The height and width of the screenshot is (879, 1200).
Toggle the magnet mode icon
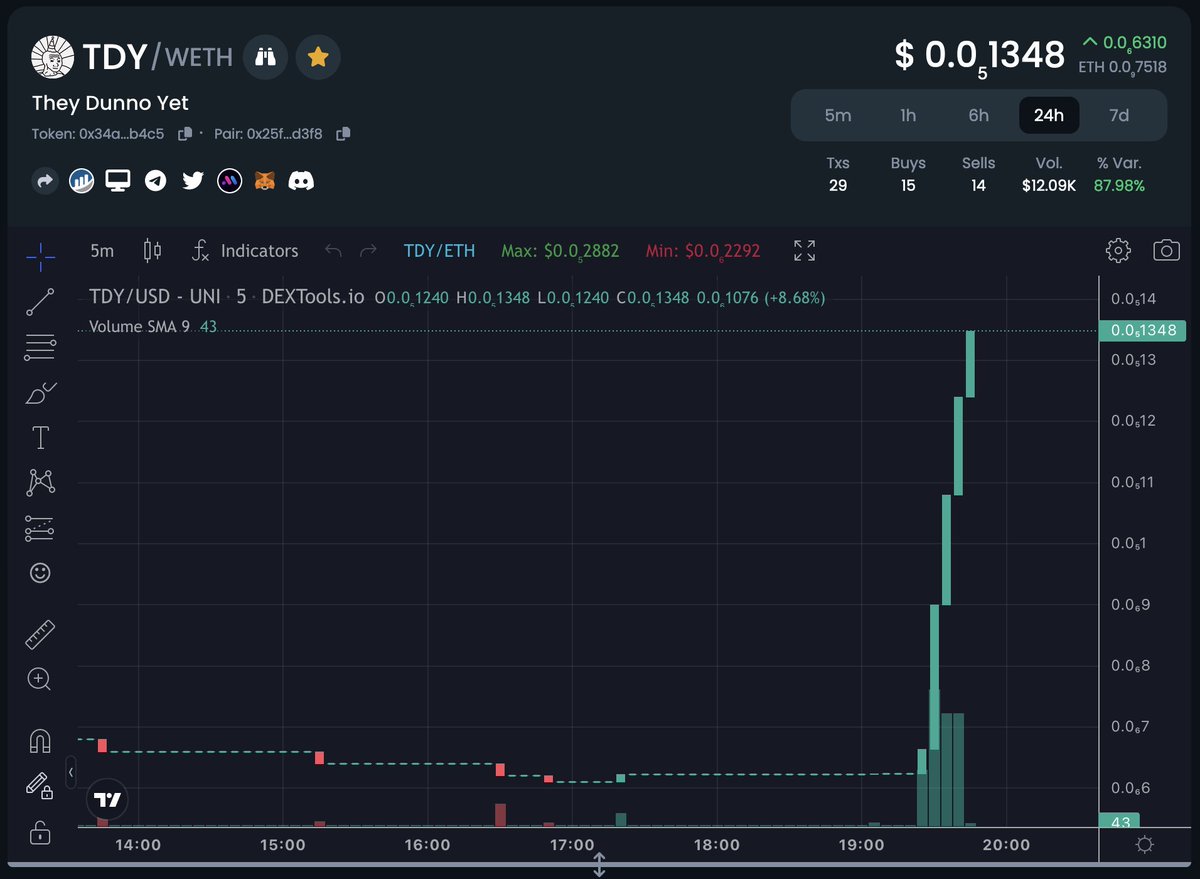(40, 741)
